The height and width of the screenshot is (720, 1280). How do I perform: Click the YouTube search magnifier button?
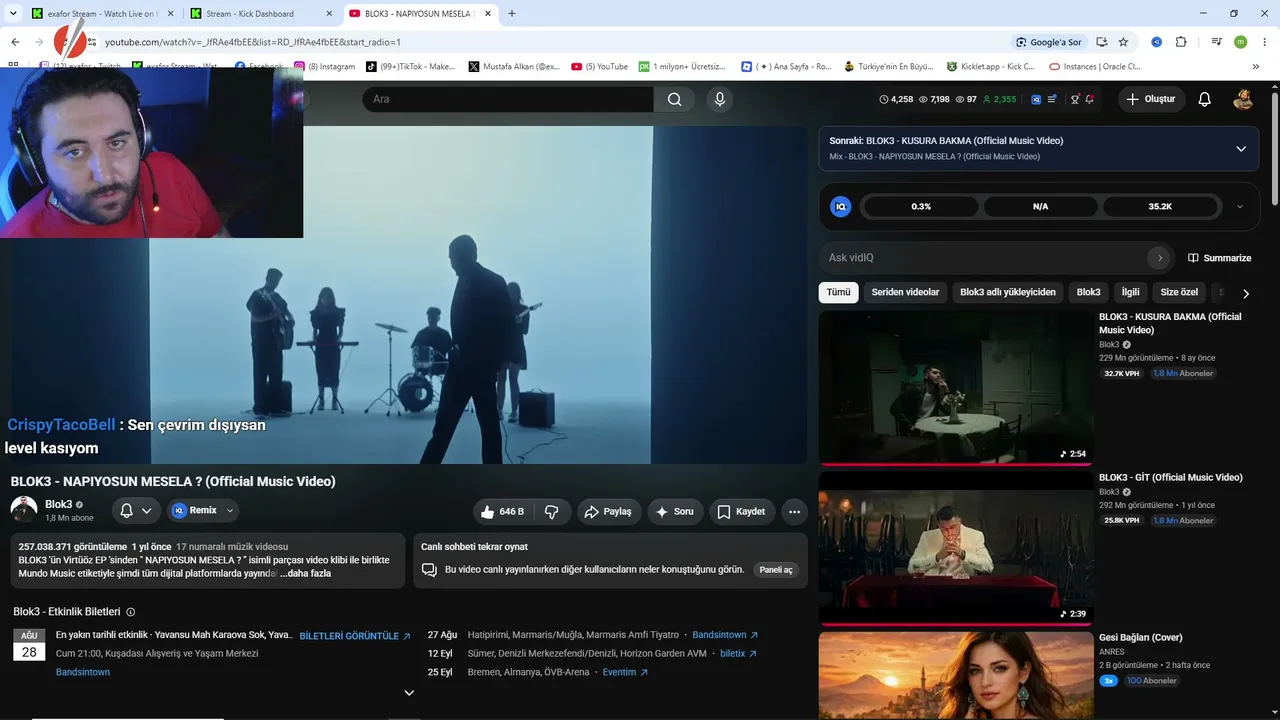coord(675,99)
